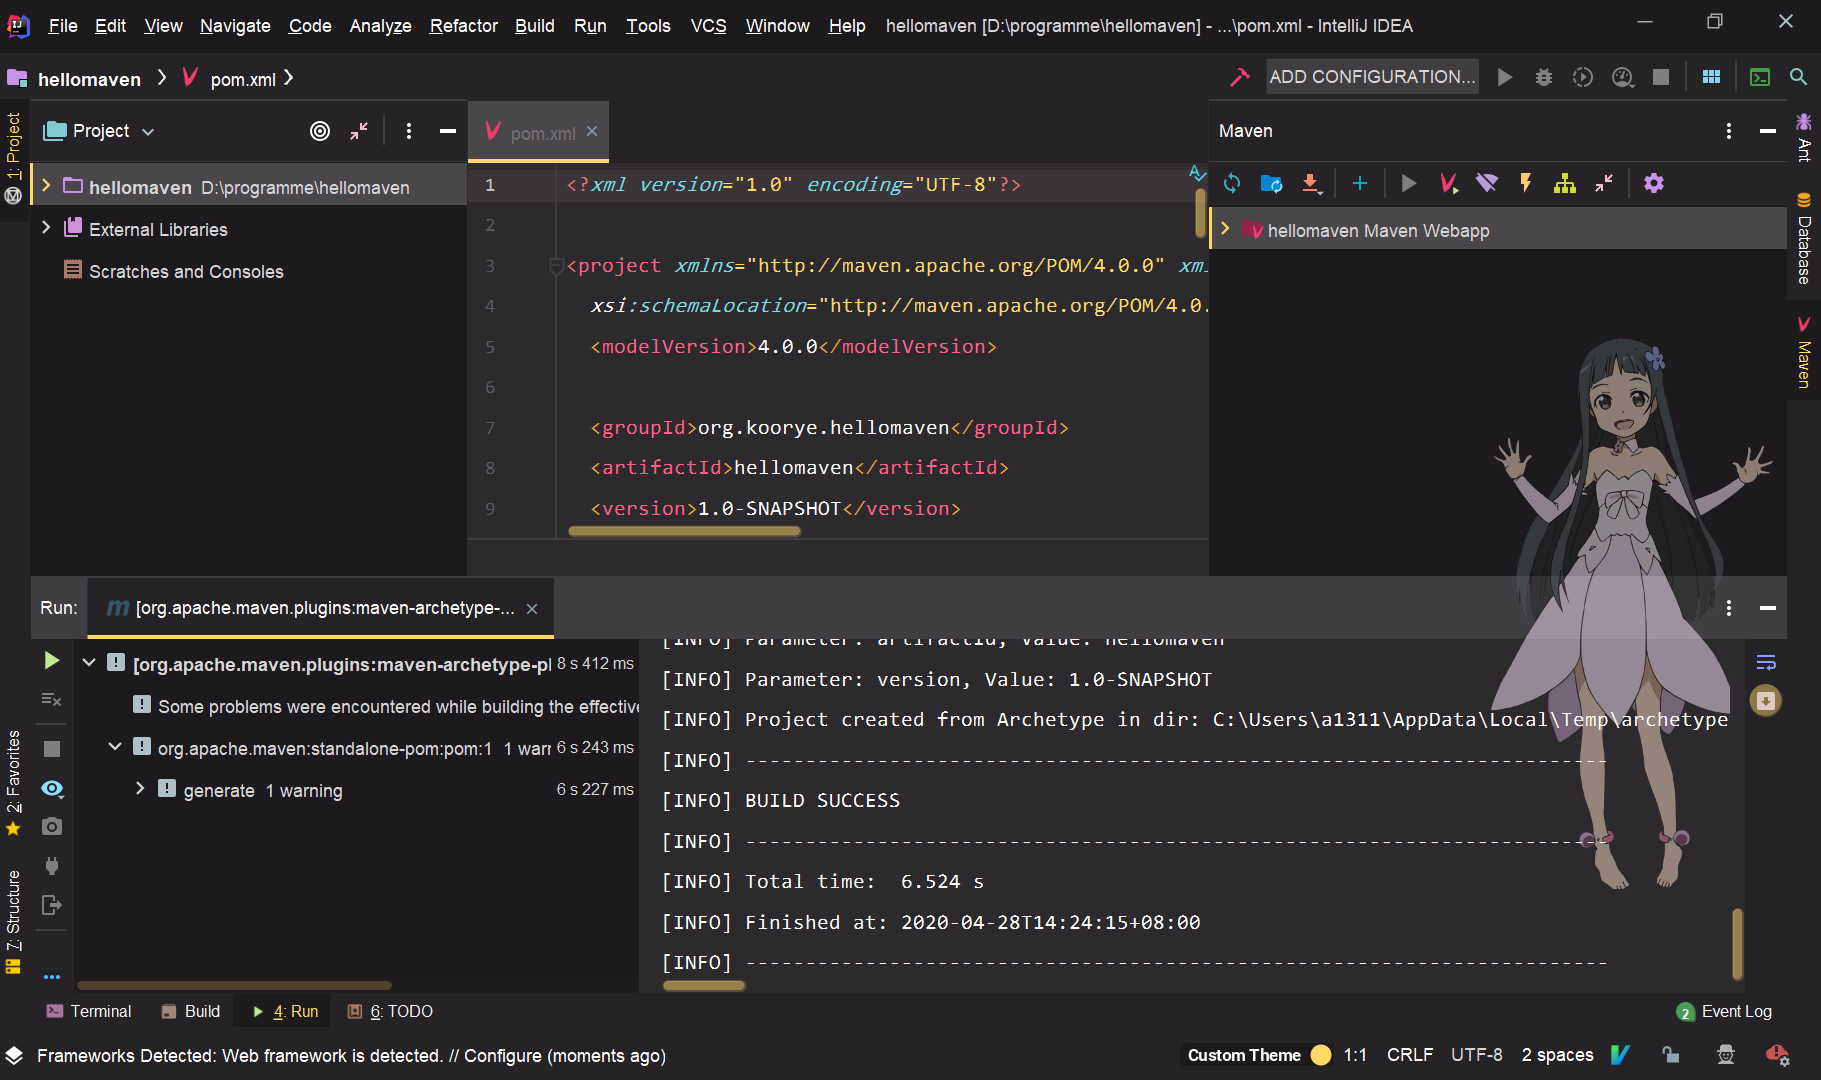Click Frameworks Detected Configure message
Viewport: 1821px width, 1080px height.
pyautogui.click(x=351, y=1055)
